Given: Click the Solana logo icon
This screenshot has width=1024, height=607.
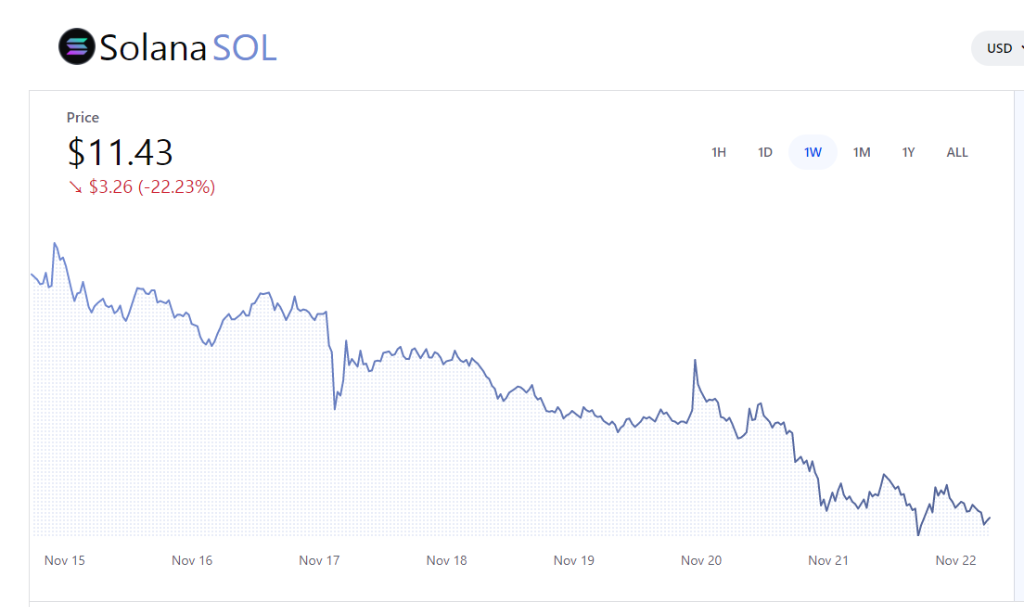Looking at the screenshot, I should point(76,47).
